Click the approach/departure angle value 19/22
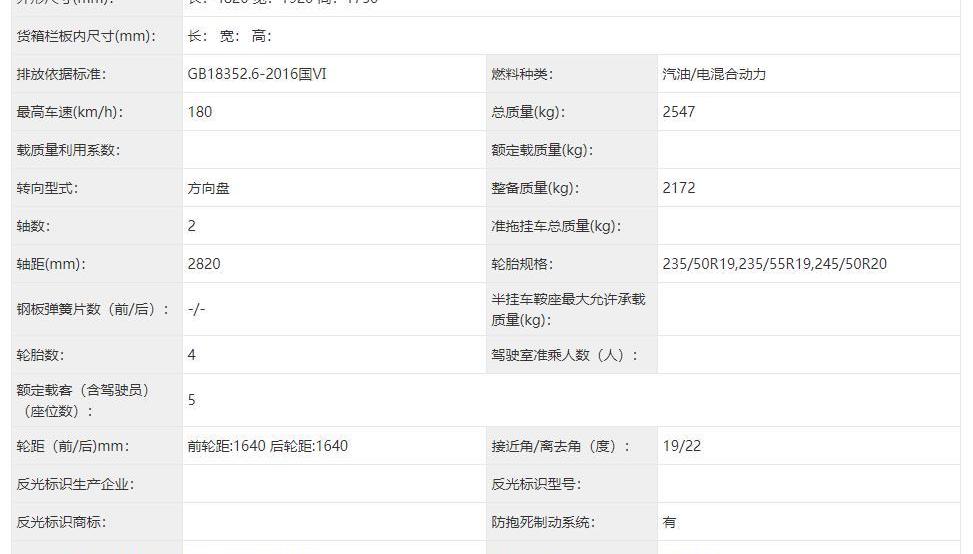The image size is (973, 554). pos(681,446)
